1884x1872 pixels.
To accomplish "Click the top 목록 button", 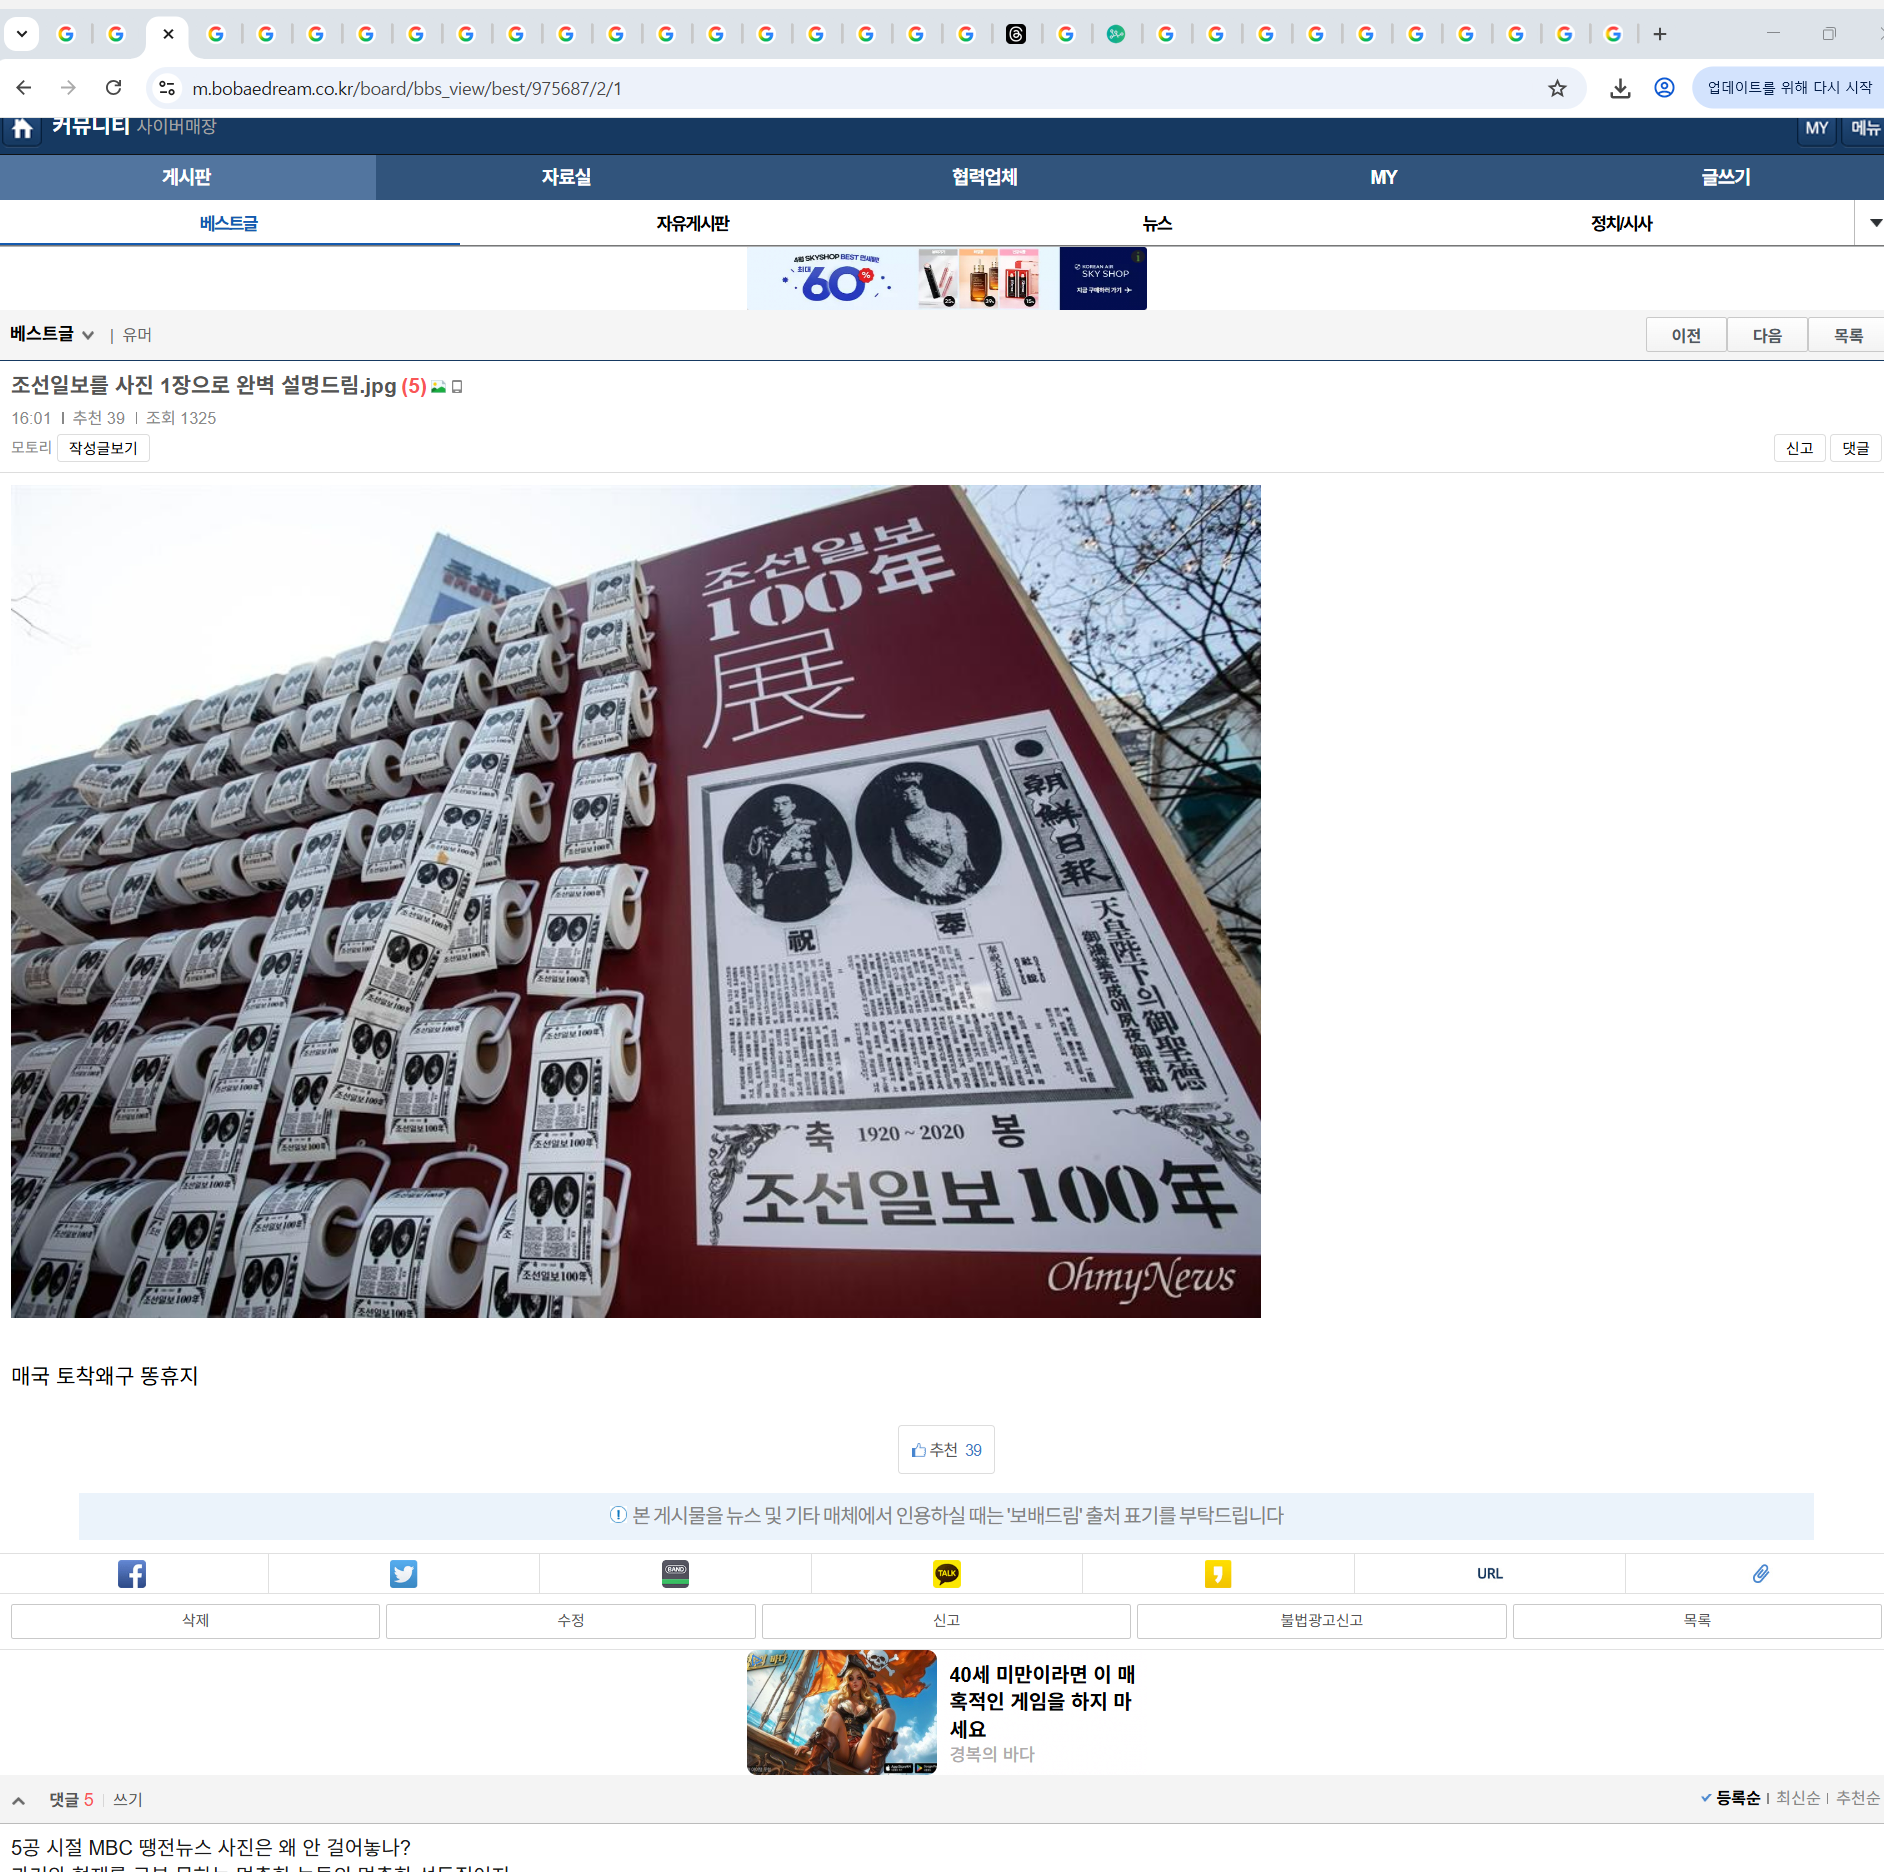I will tap(1847, 335).
